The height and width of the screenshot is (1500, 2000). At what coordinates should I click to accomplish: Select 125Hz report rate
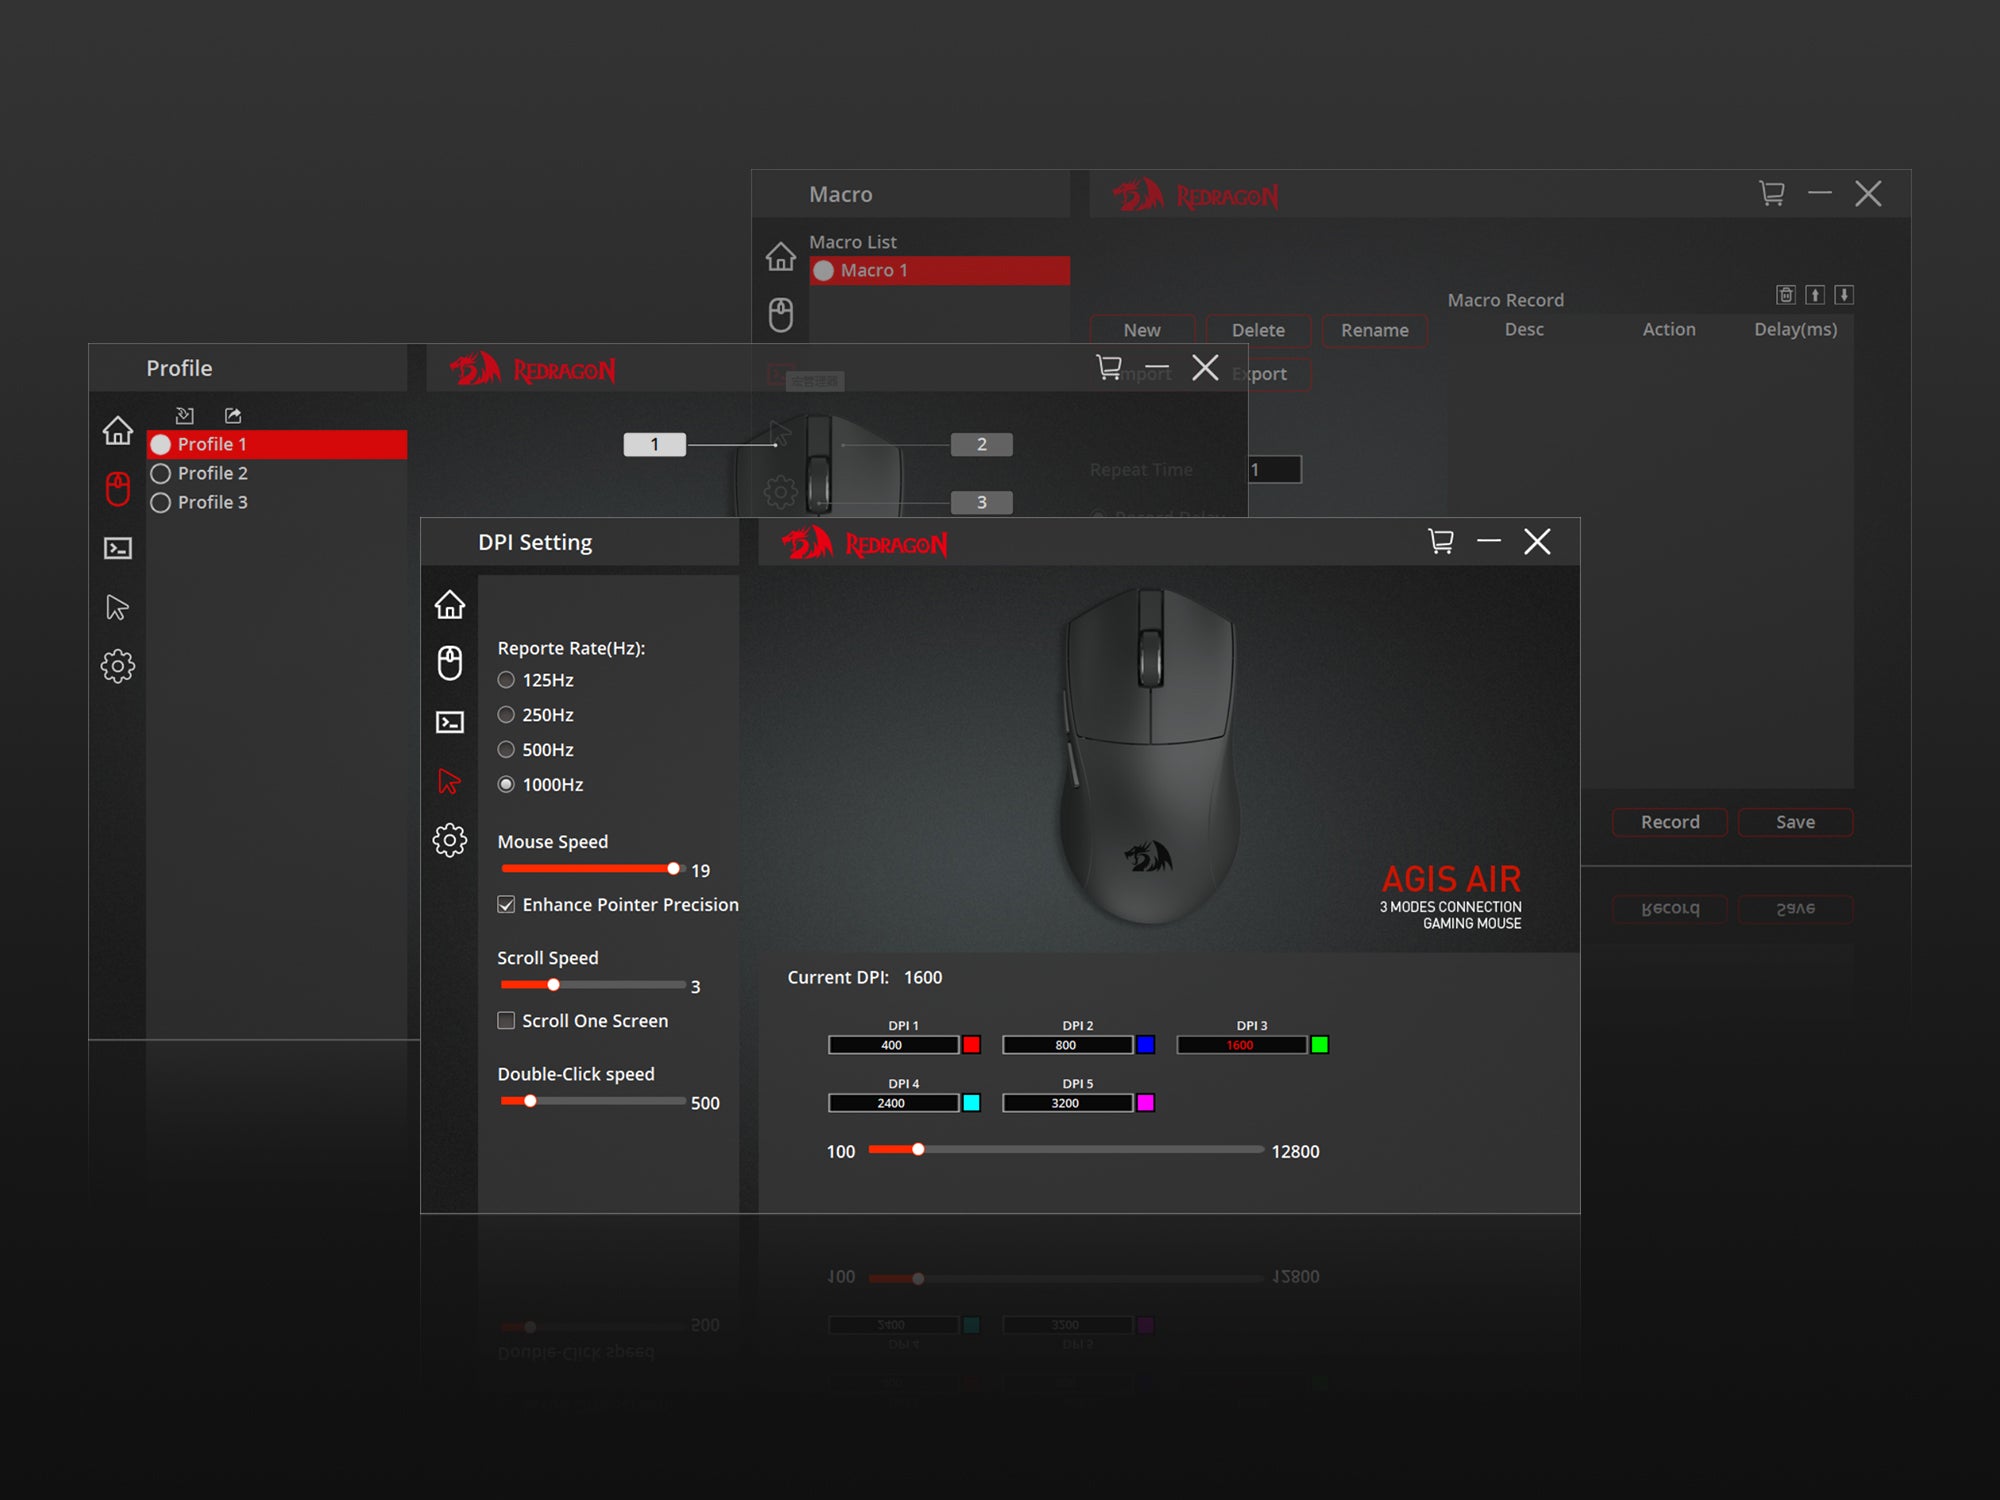[506, 680]
